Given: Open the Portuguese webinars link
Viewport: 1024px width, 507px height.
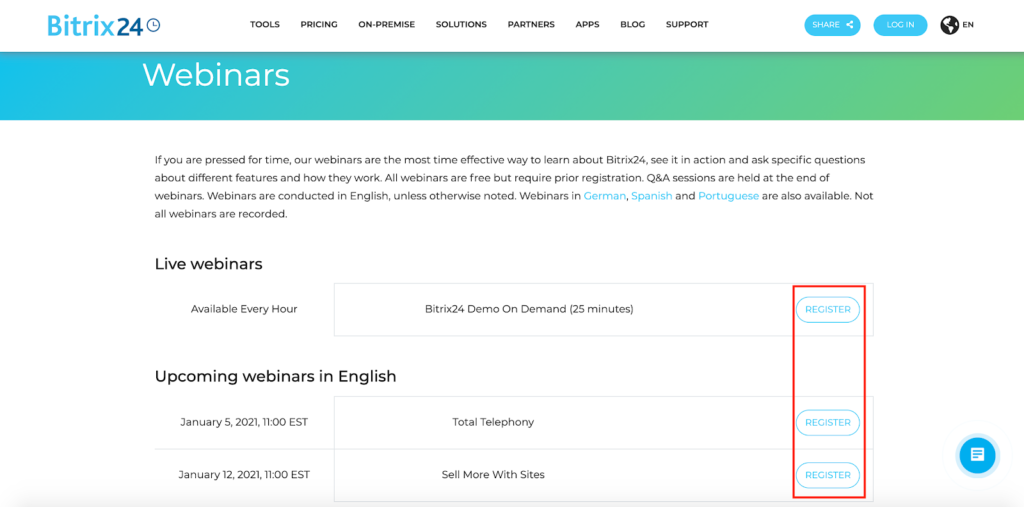Looking at the screenshot, I should 728,196.
